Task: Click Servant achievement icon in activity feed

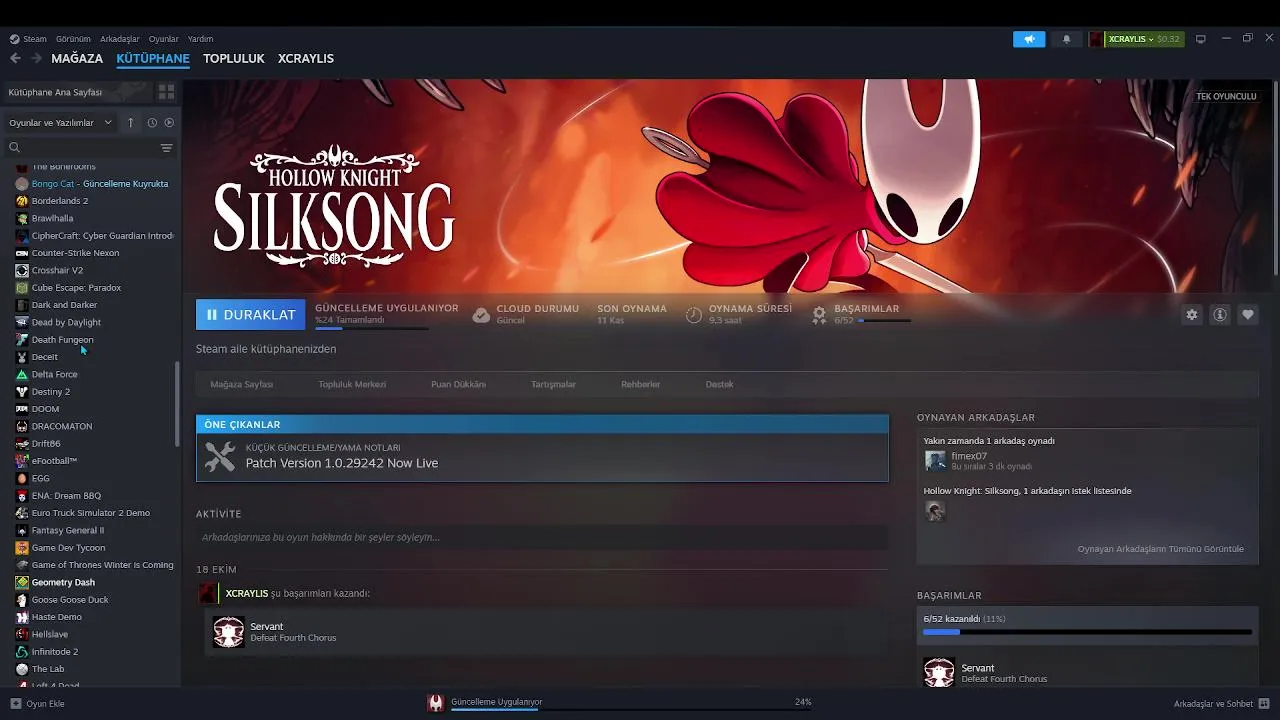Action: click(x=229, y=632)
